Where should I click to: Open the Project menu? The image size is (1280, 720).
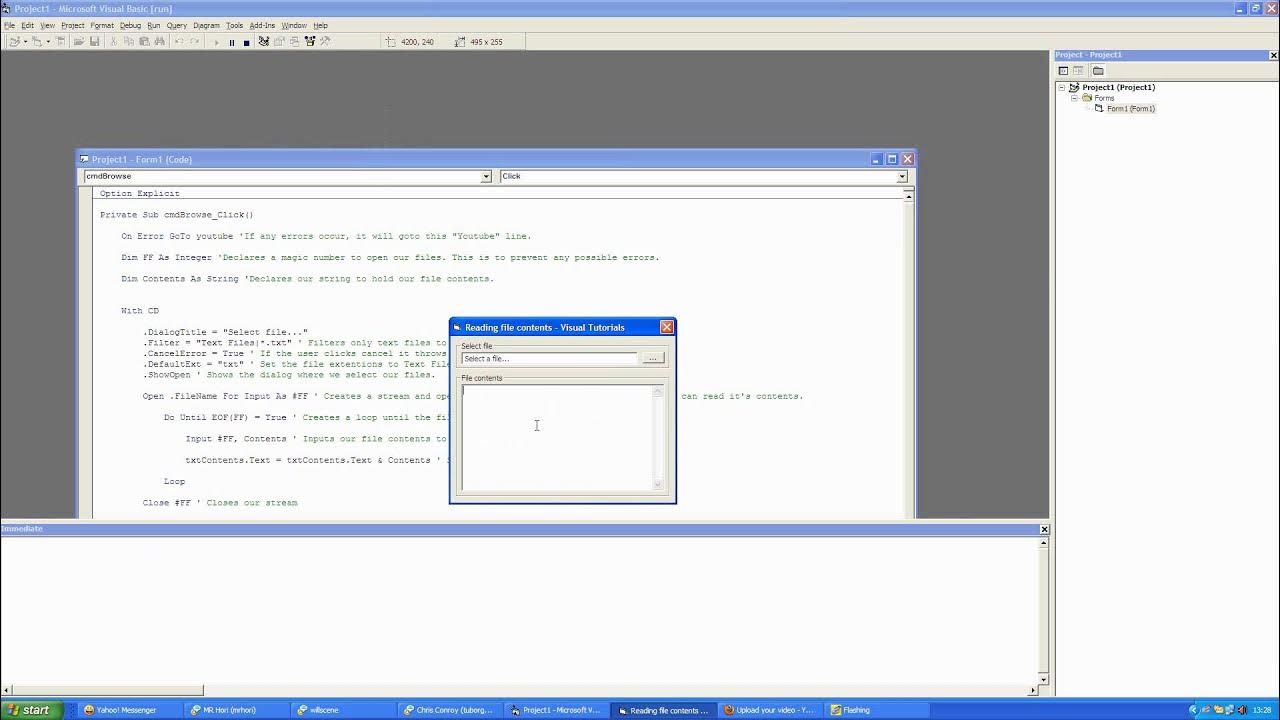click(x=73, y=25)
